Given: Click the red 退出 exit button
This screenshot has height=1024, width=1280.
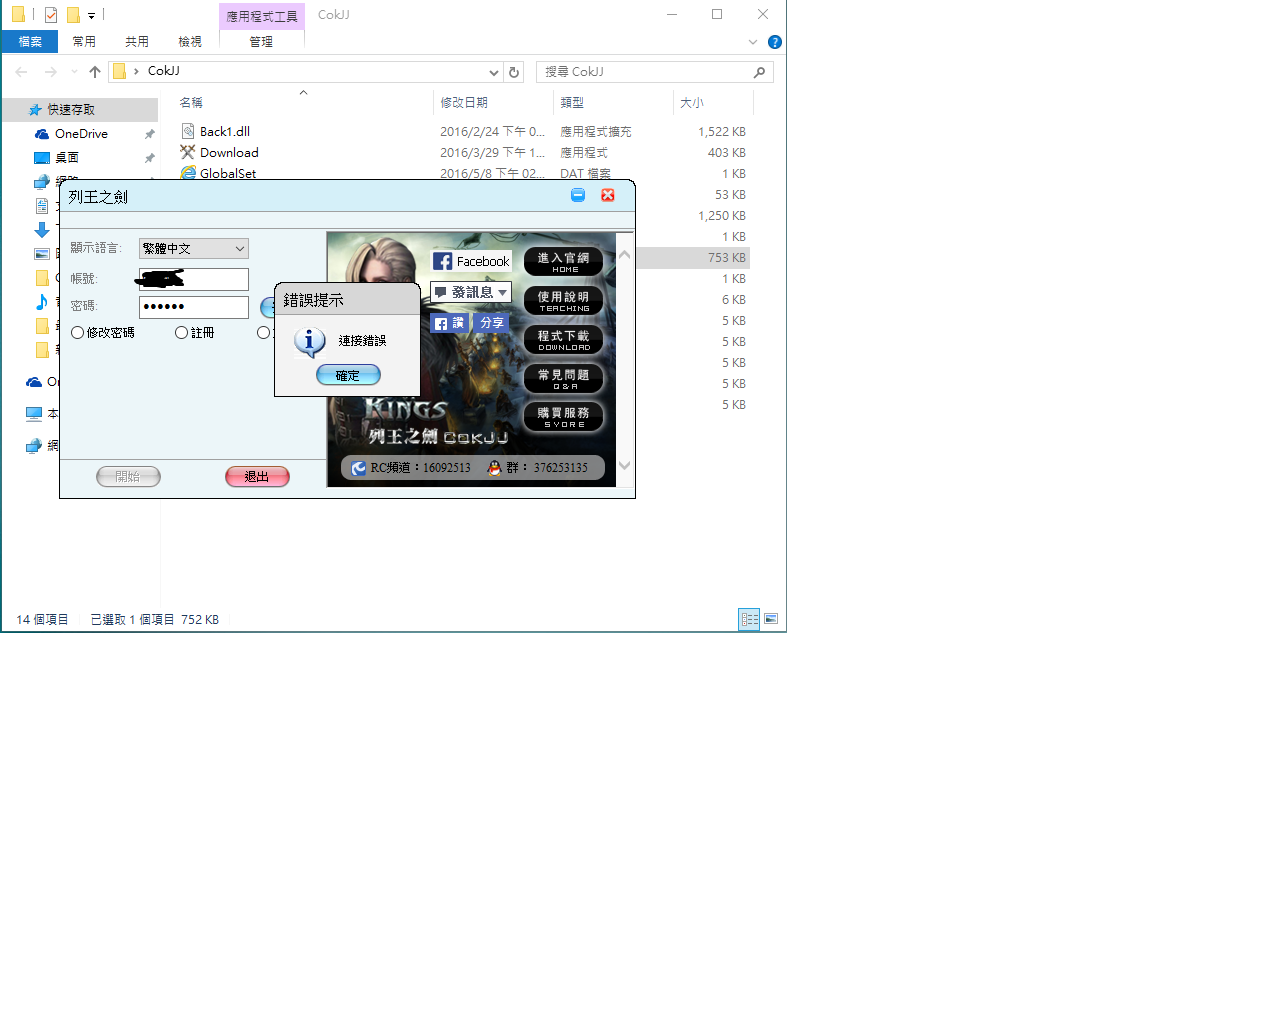Looking at the screenshot, I should tap(257, 477).
